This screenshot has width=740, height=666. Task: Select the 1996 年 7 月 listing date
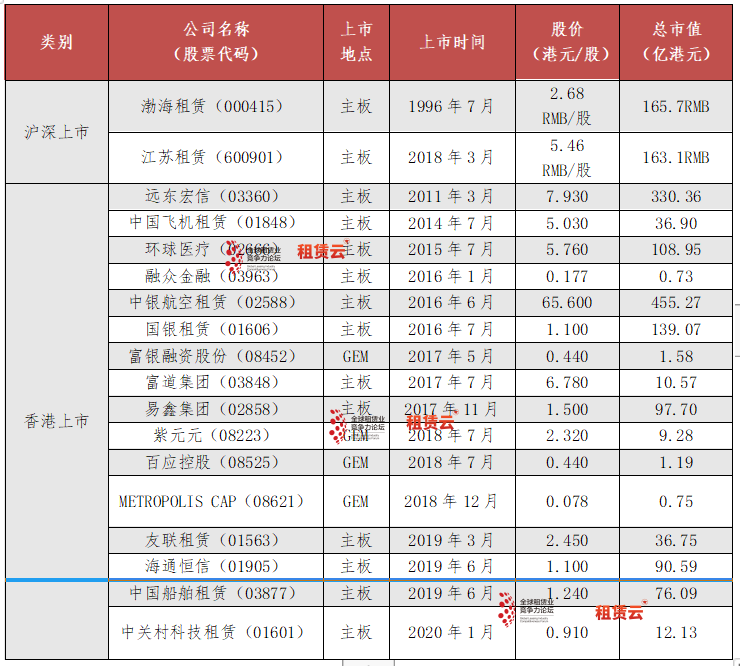452,106
